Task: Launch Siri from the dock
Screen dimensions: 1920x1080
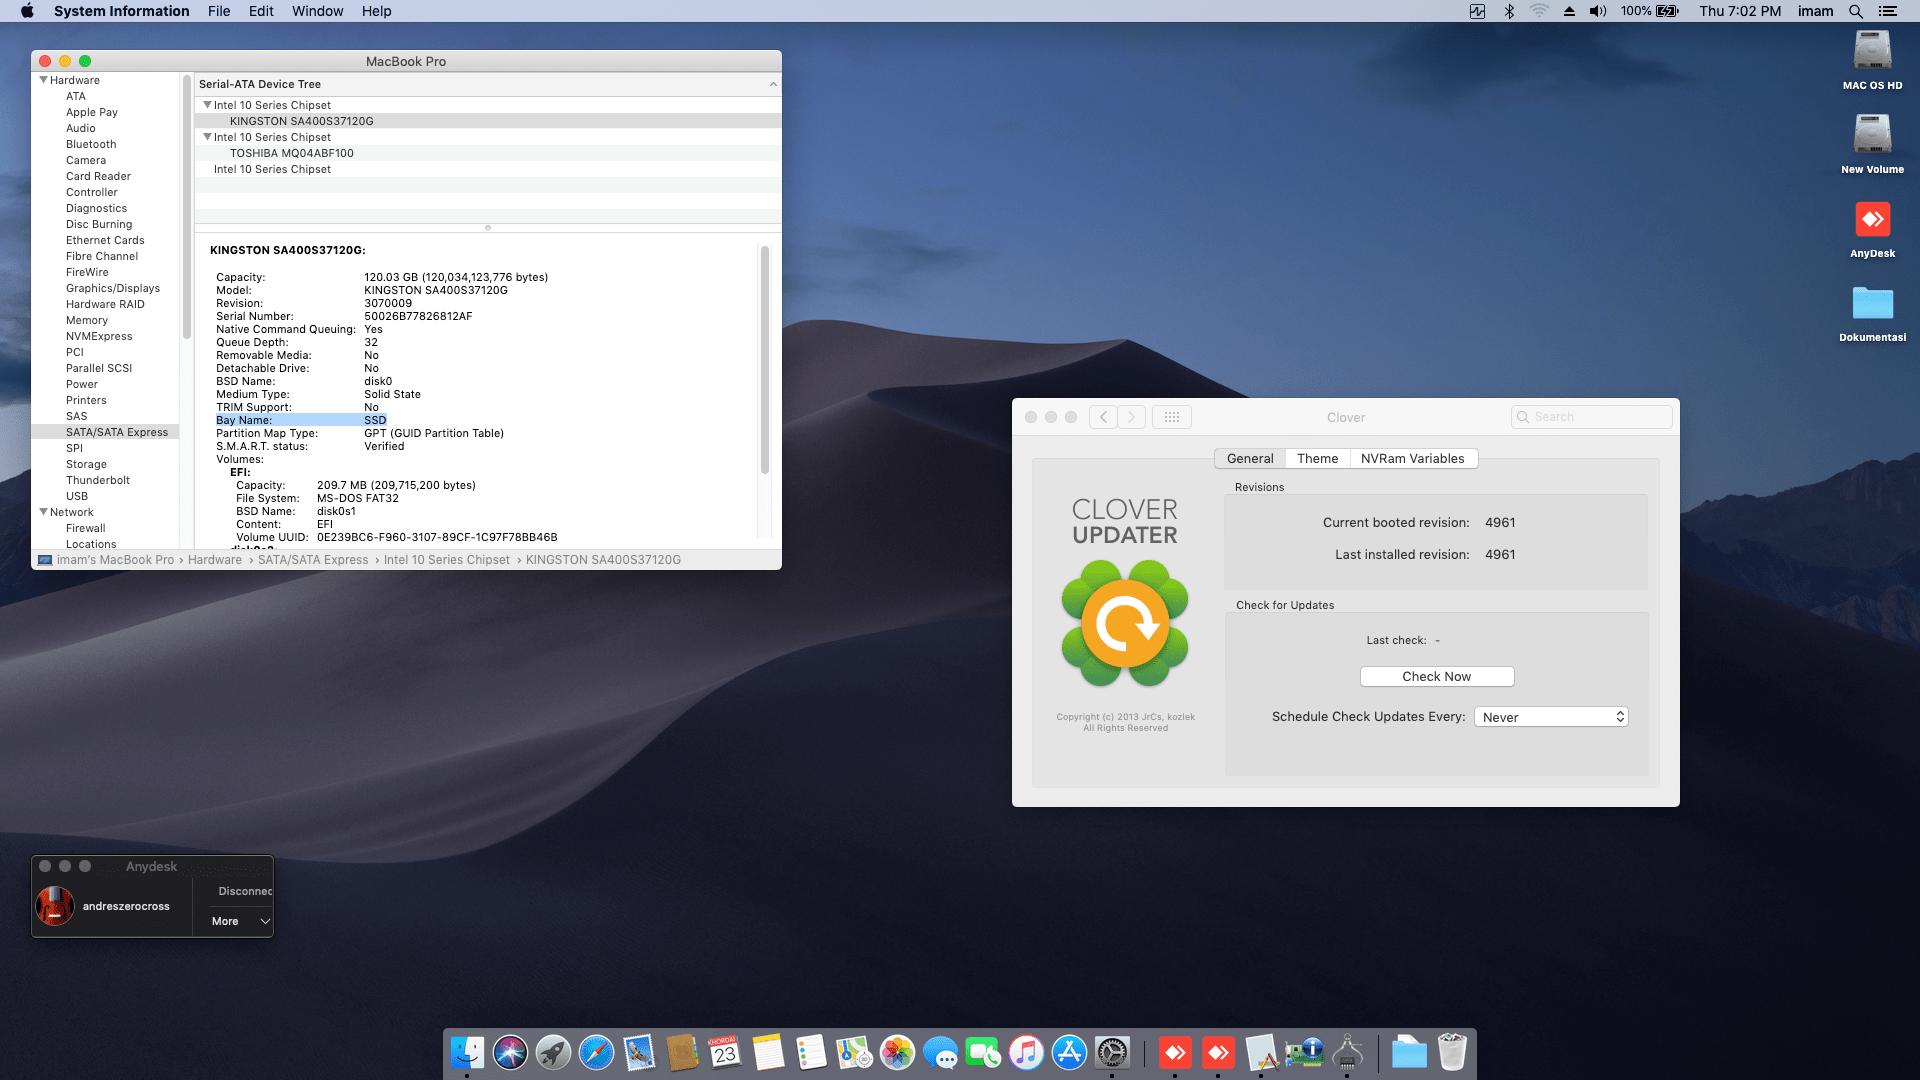Action: coord(510,1052)
